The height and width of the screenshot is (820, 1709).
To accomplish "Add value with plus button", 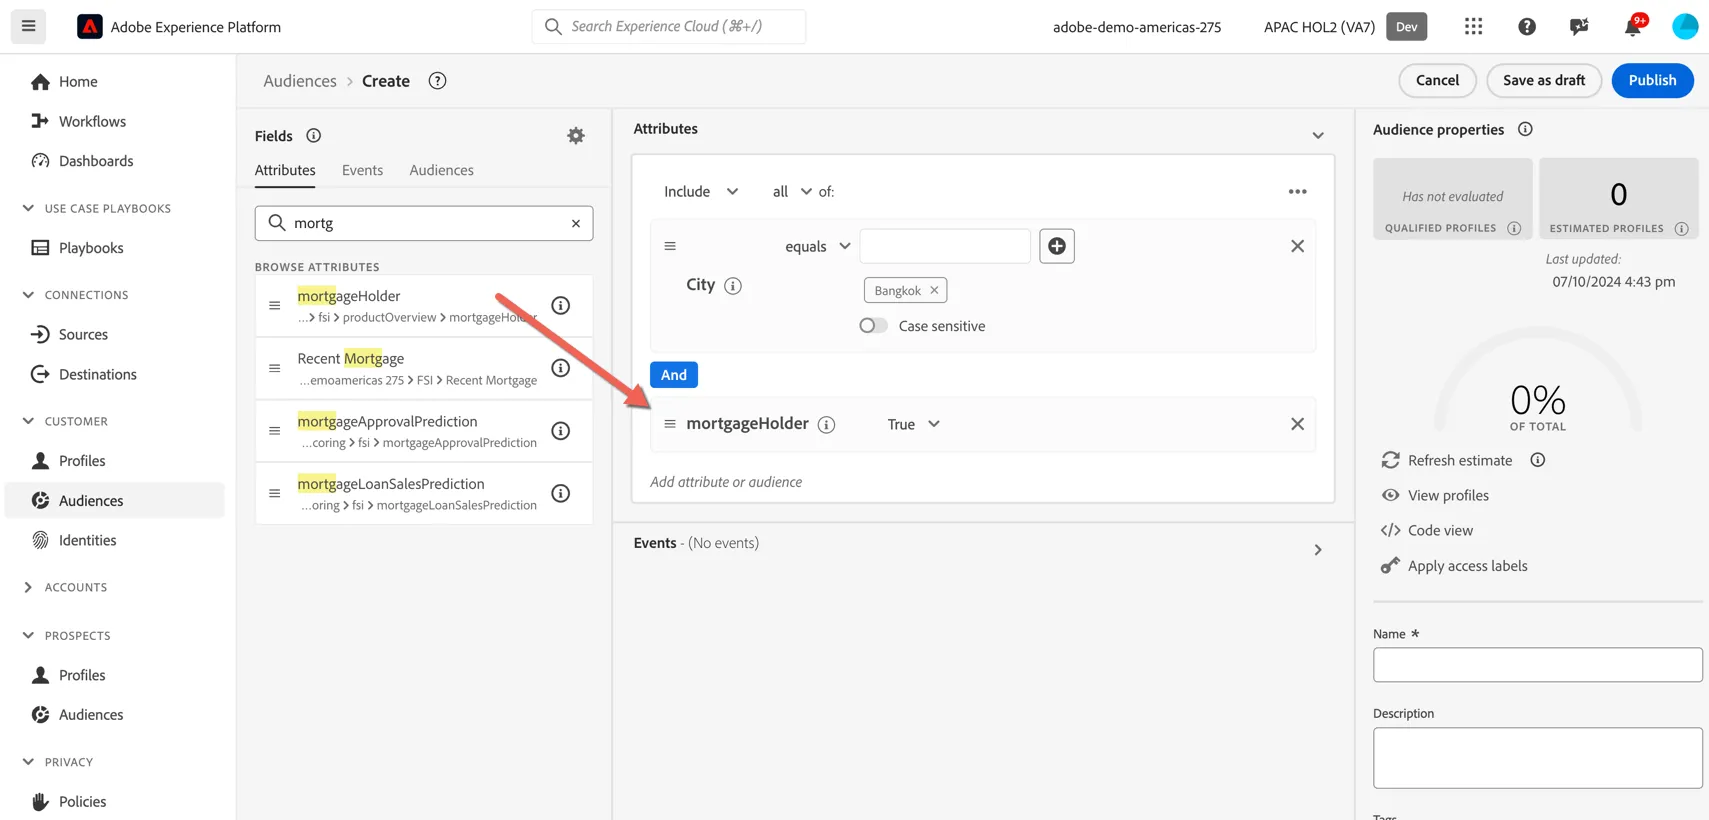I will point(1057,246).
